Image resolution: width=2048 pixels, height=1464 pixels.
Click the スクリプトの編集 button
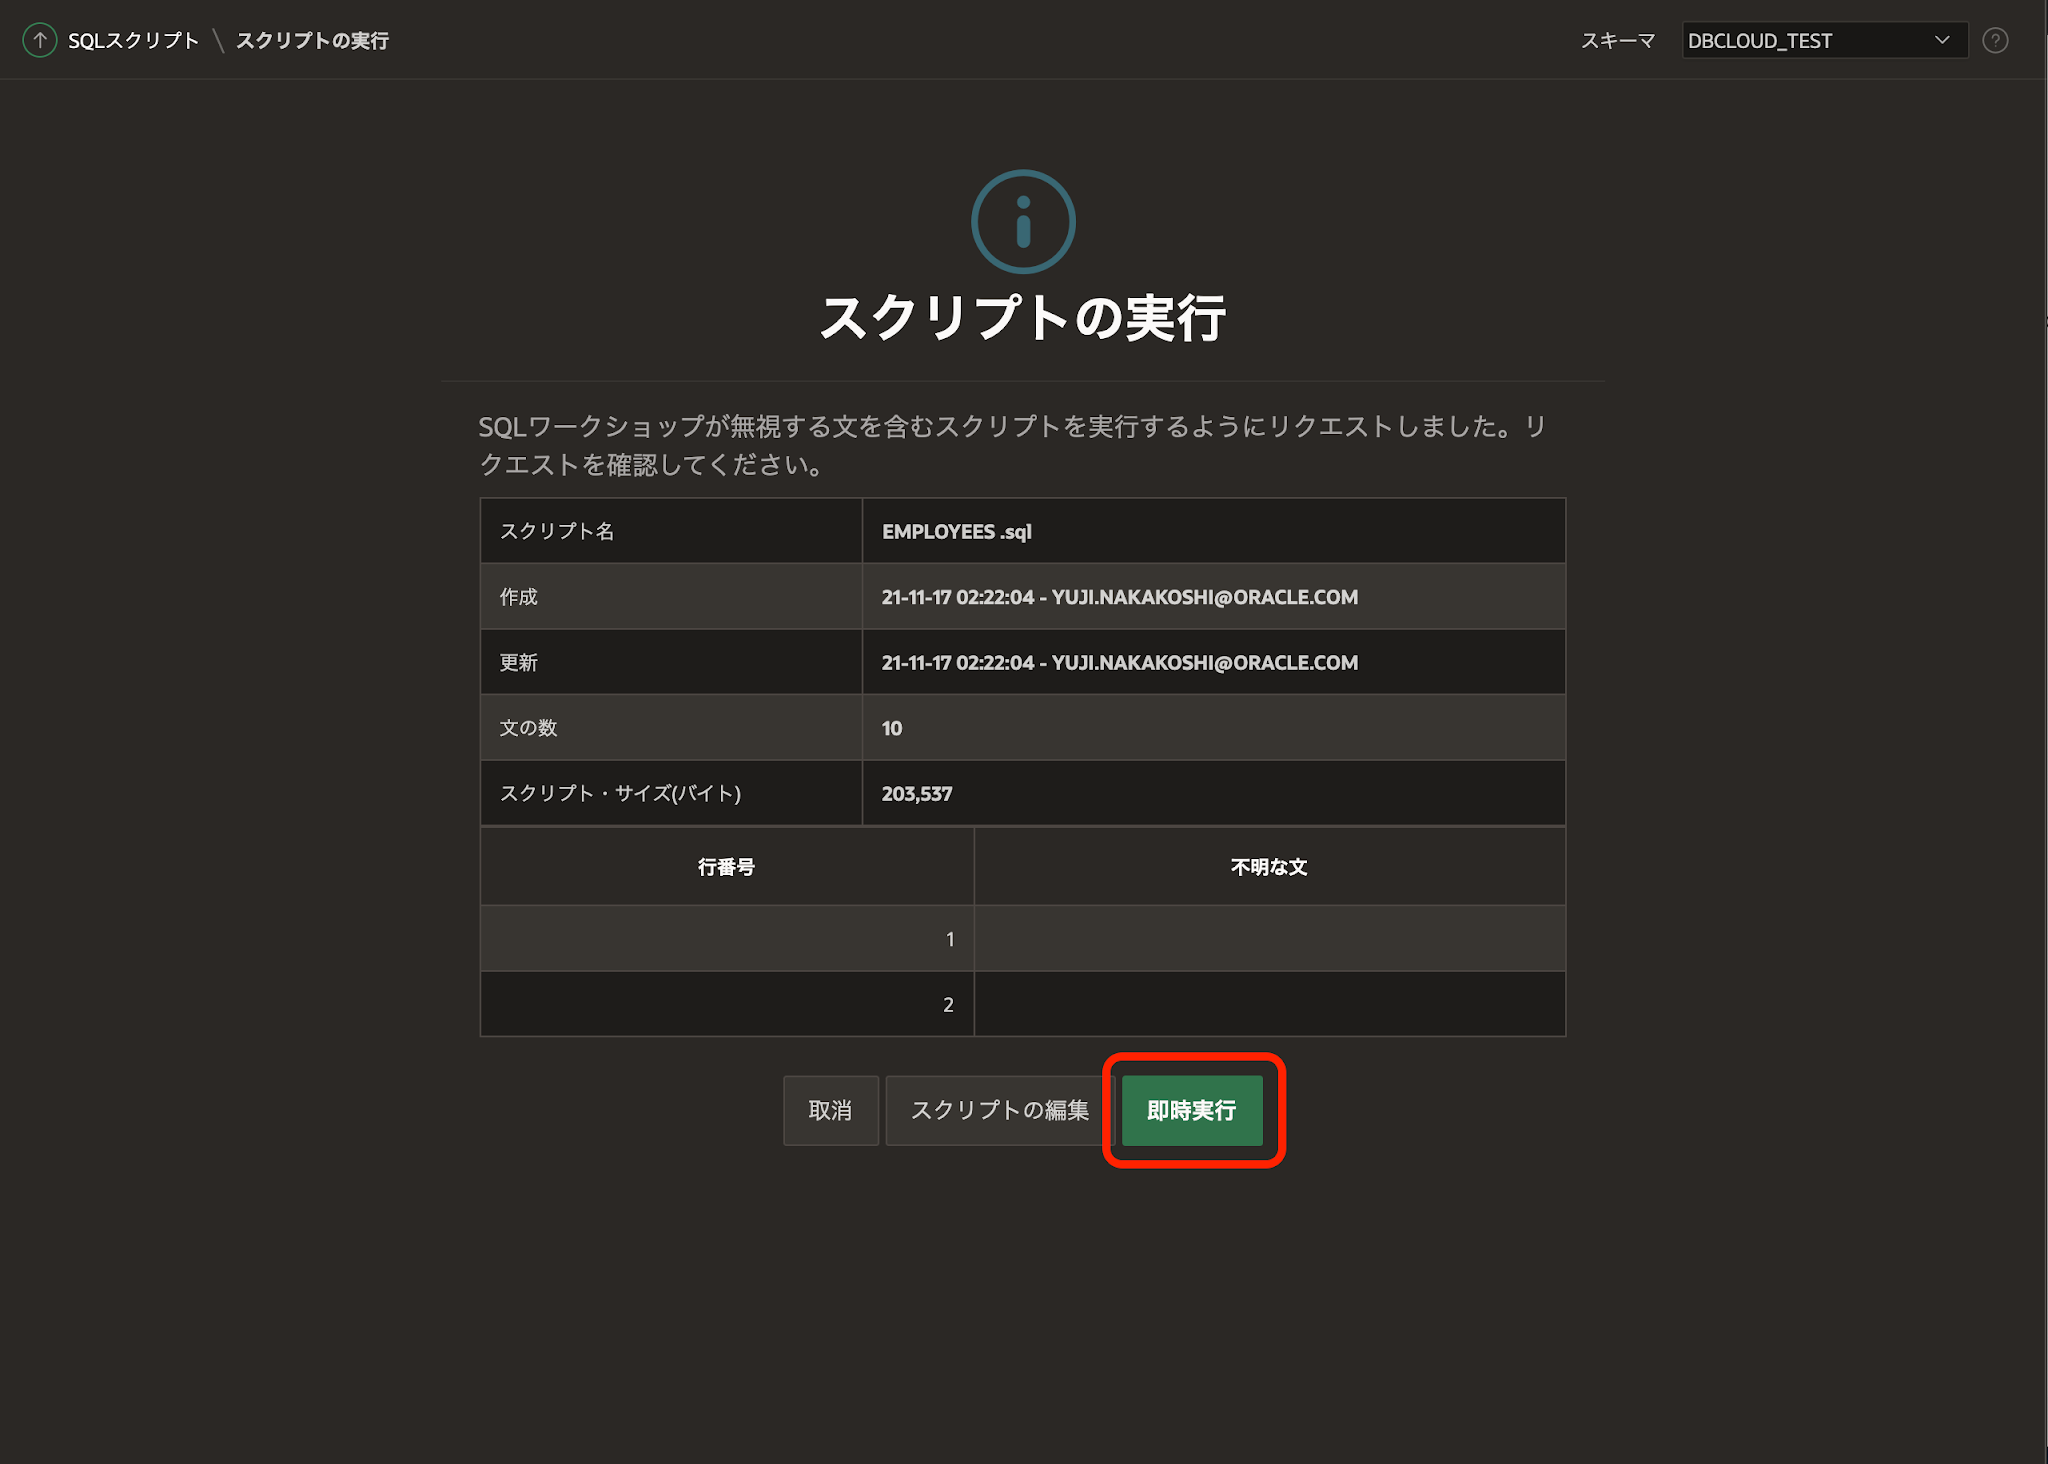coord(998,1110)
